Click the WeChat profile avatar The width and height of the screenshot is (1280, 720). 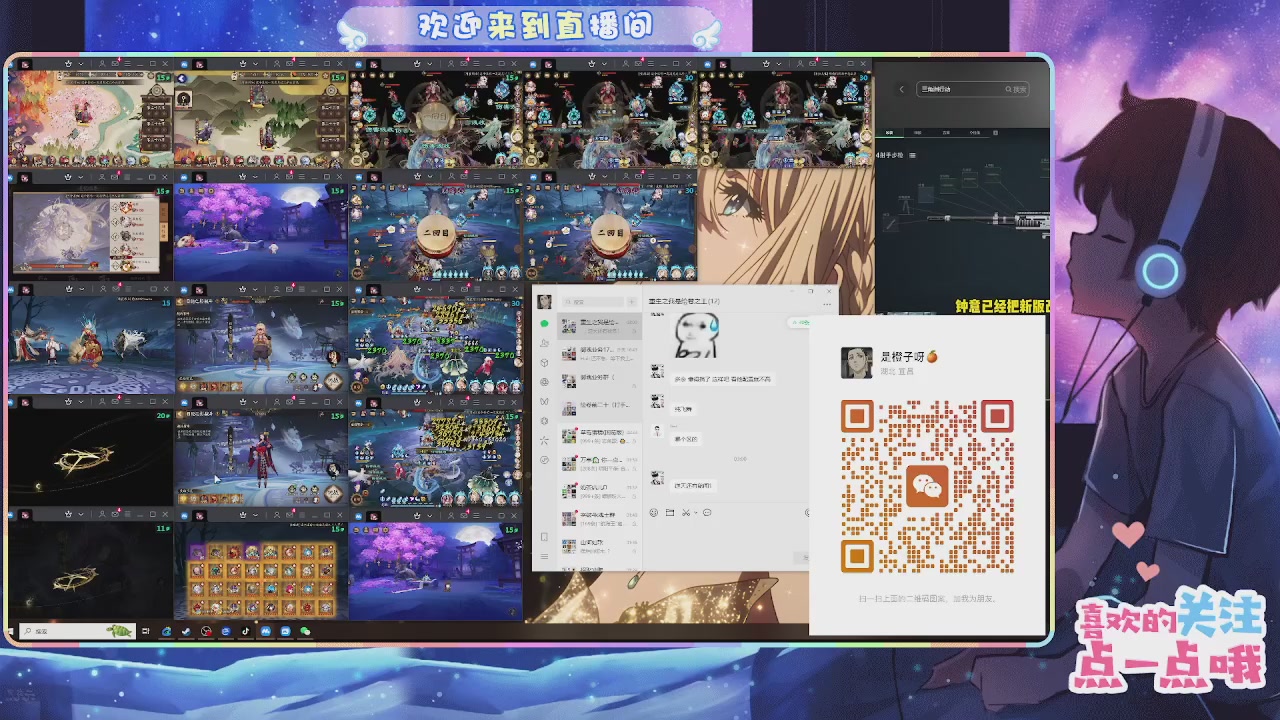click(x=544, y=301)
